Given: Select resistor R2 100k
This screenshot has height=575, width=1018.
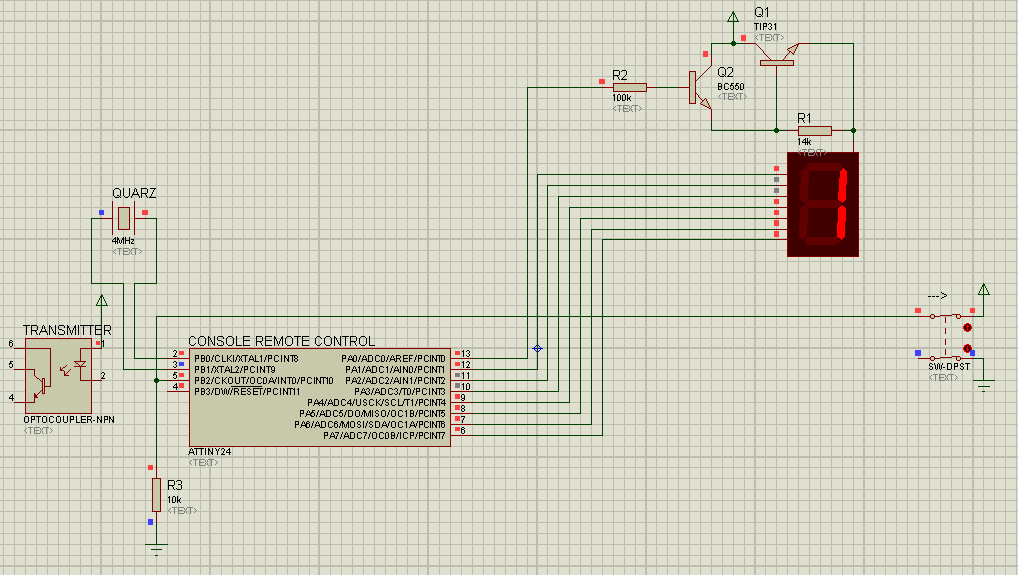Looking at the screenshot, I should pos(629,88).
